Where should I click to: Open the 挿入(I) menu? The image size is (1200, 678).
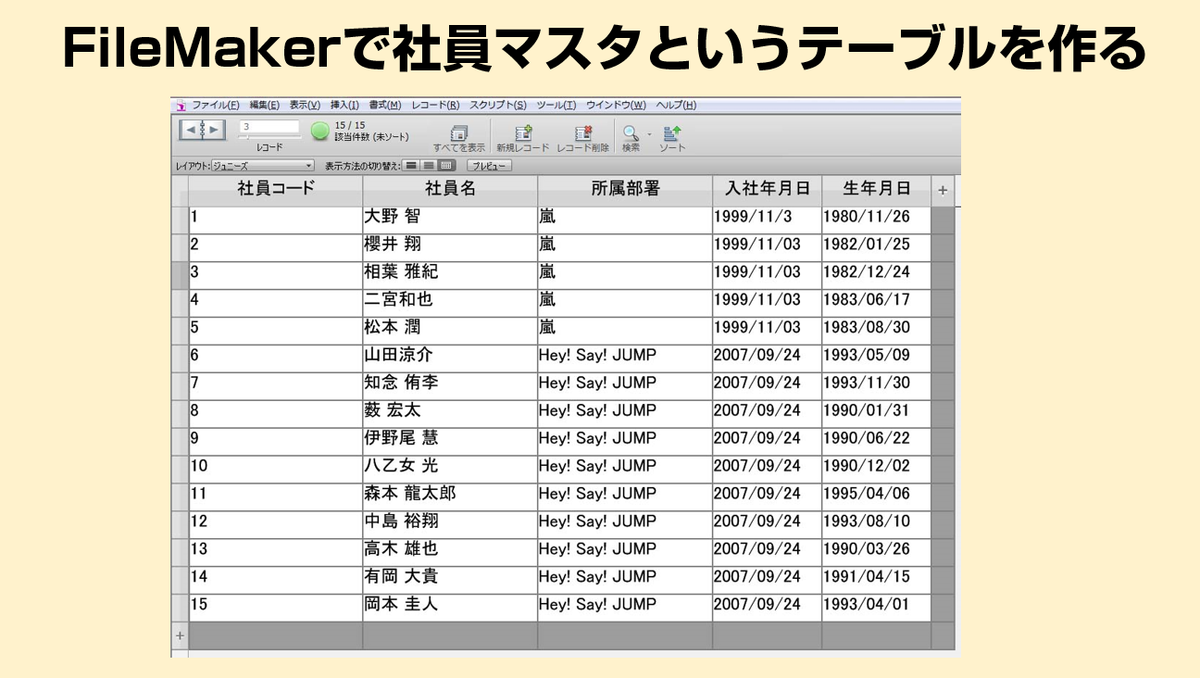pyautogui.click(x=344, y=105)
